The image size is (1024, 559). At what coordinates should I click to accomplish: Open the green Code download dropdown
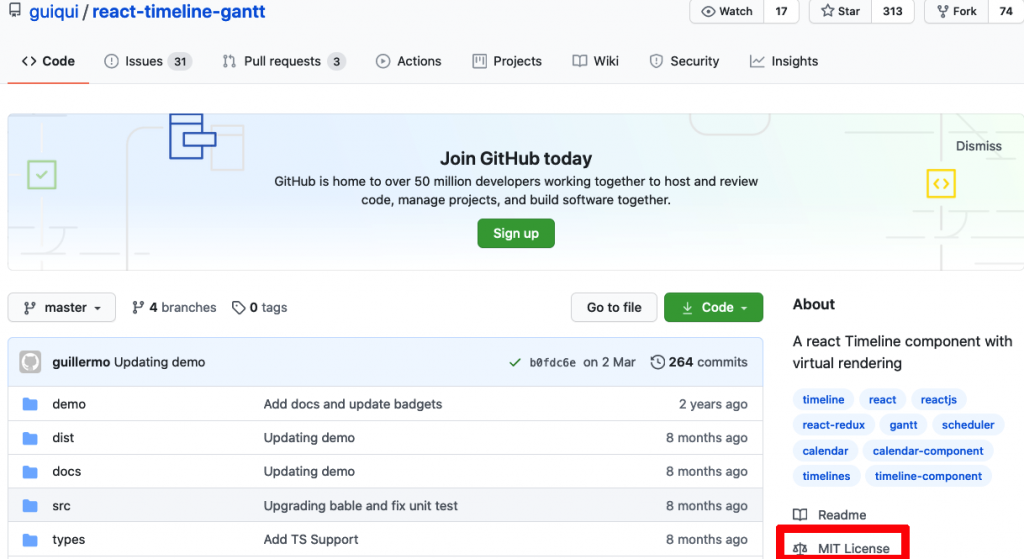[713, 308]
